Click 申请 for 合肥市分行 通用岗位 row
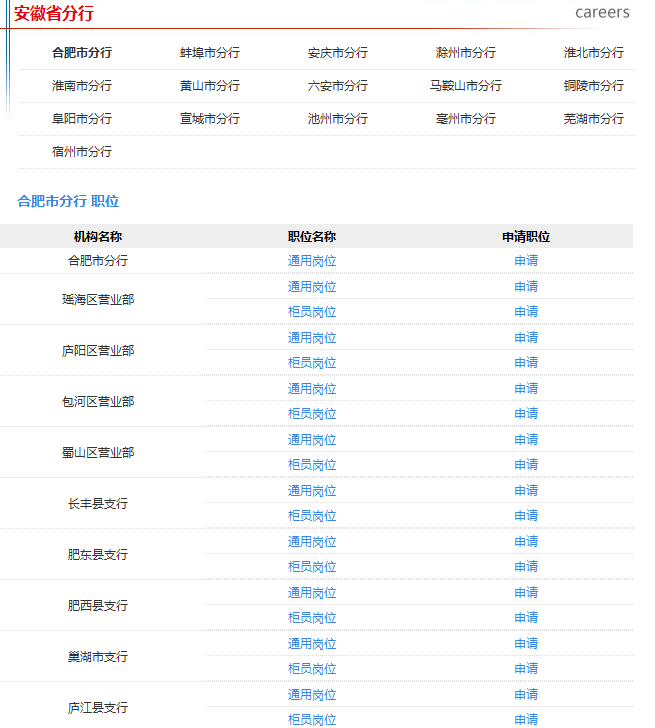The width and height of the screenshot is (655, 728). point(526,261)
